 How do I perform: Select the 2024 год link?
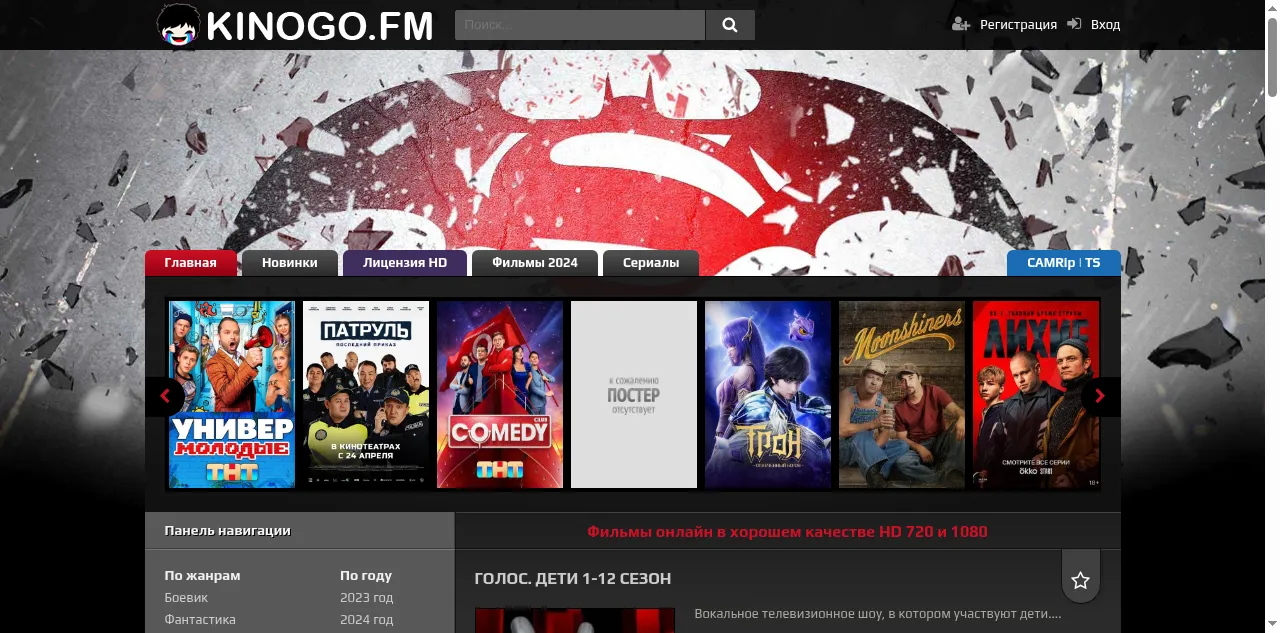[366, 620]
